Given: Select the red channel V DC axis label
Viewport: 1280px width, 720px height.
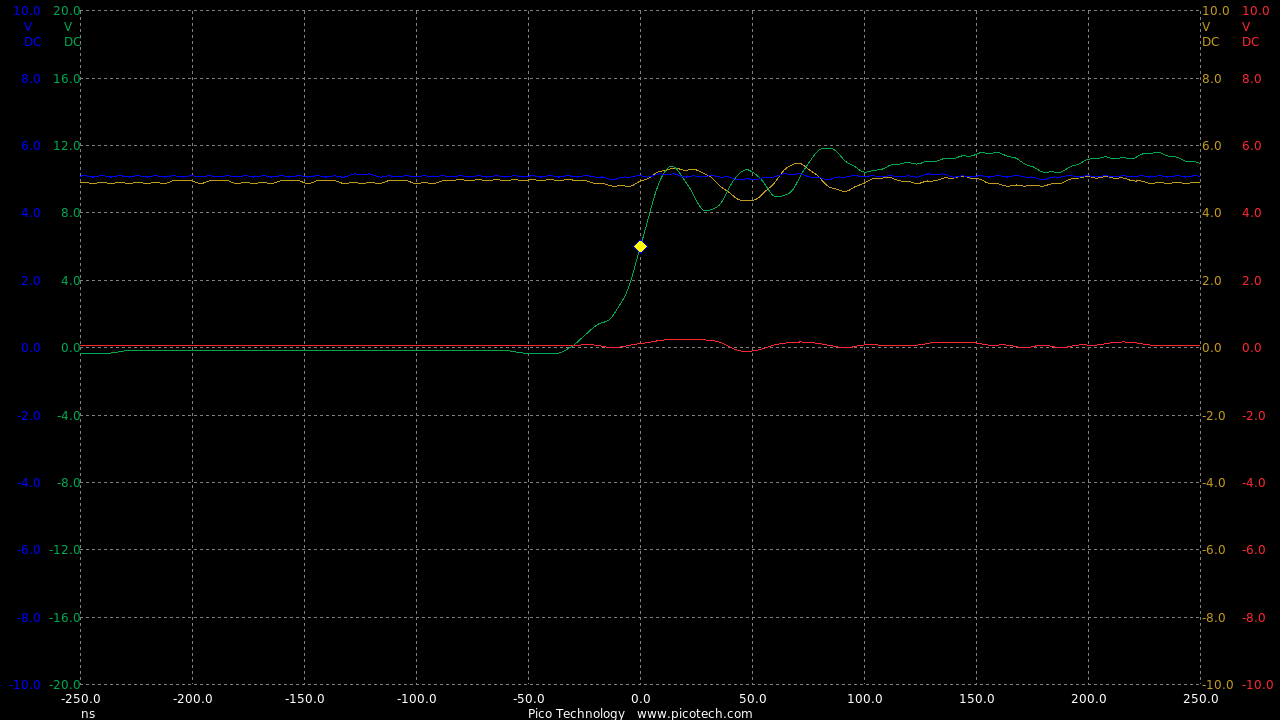Looking at the screenshot, I should pos(1250,34).
